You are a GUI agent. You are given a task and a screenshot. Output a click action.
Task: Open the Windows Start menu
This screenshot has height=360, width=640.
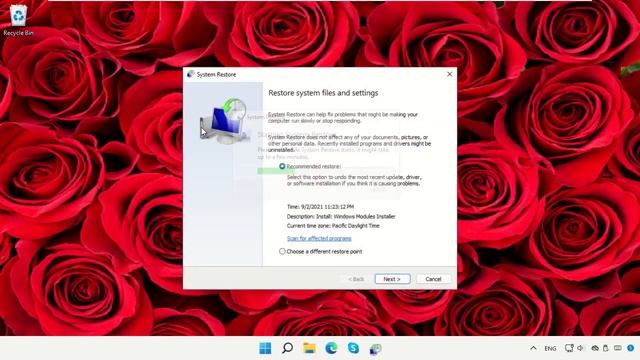(265, 348)
